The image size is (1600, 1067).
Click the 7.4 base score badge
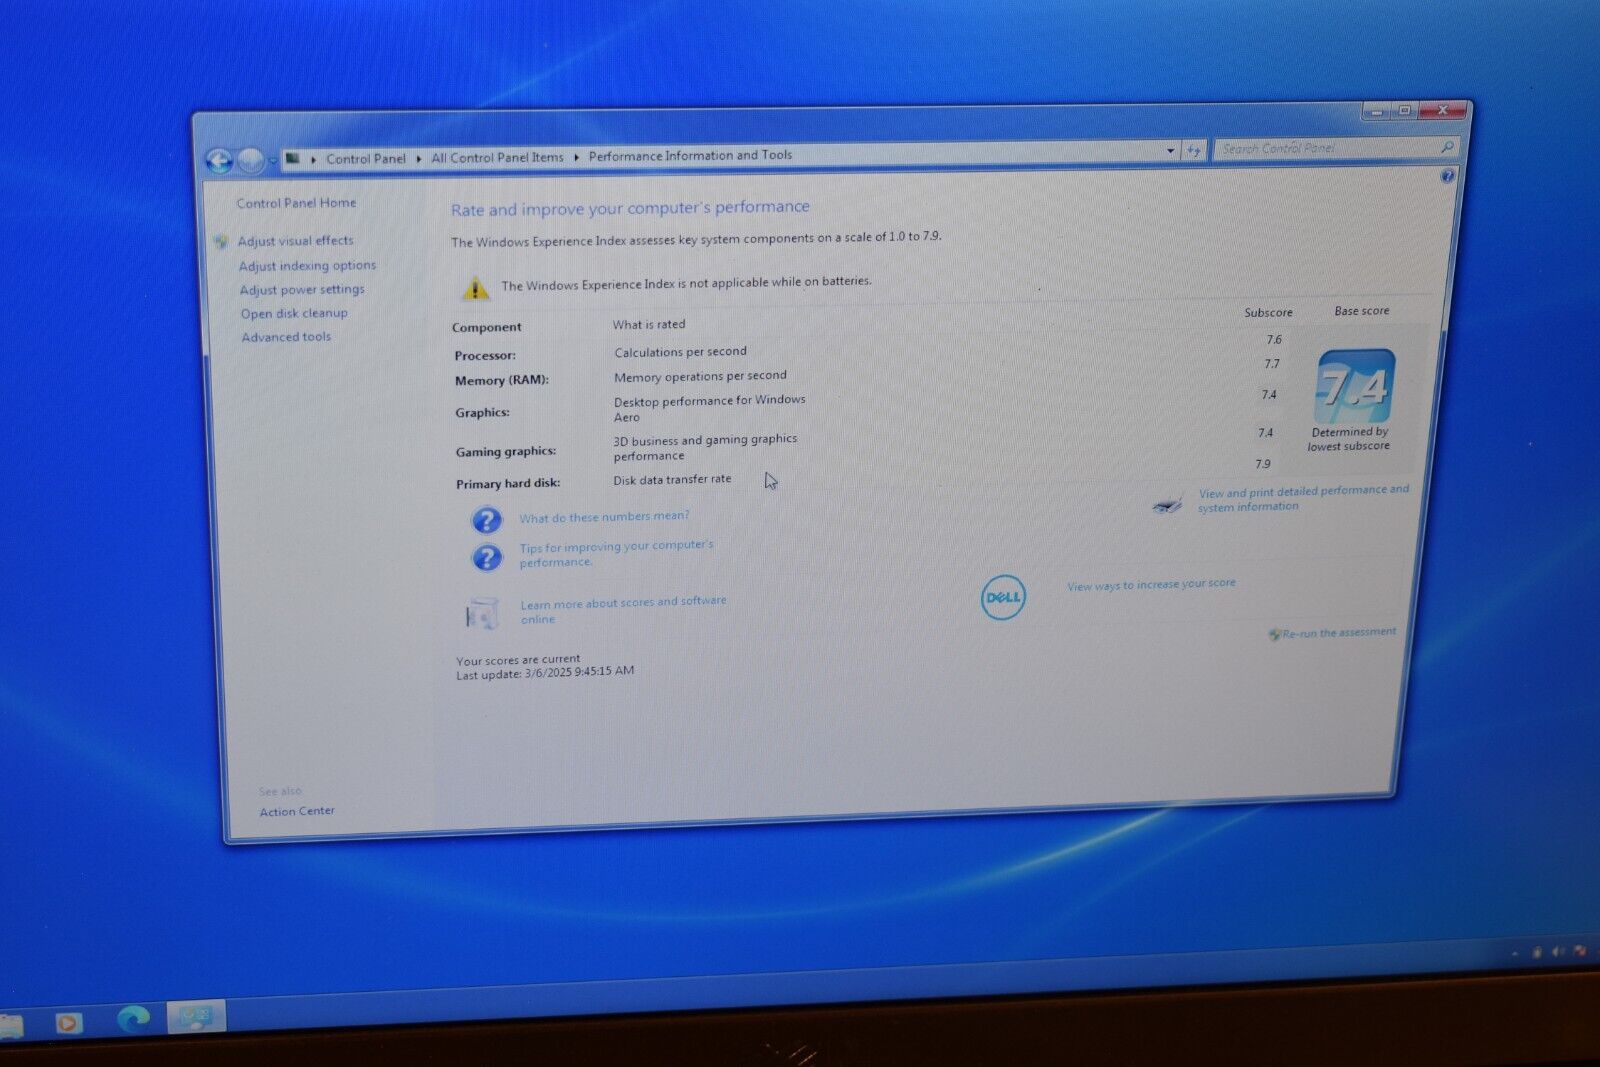click(x=1354, y=386)
